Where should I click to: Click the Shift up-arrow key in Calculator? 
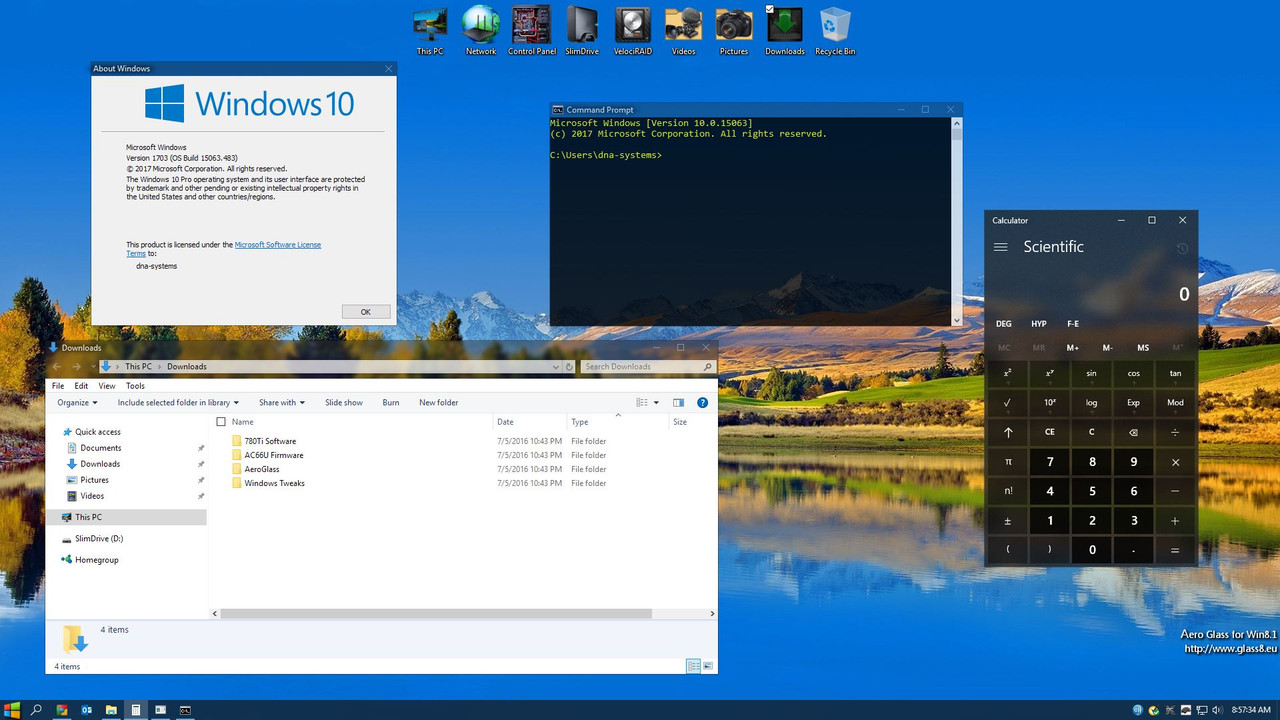(1008, 432)
